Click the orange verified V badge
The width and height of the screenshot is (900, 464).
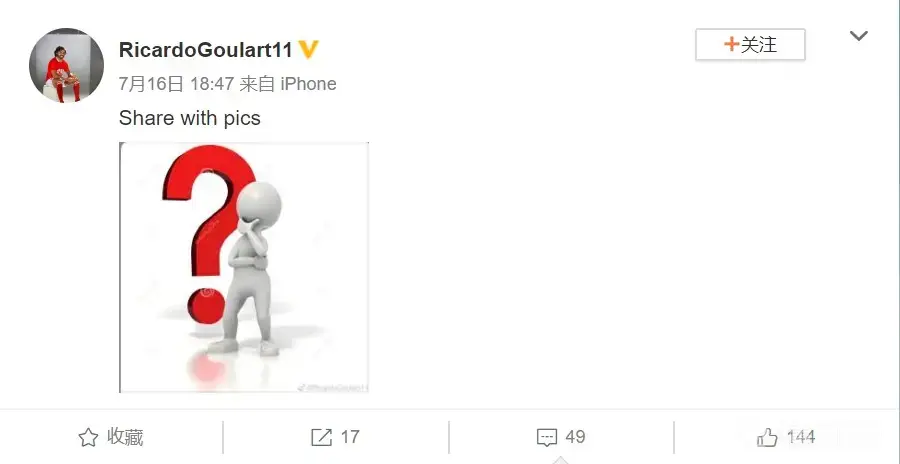click(x=308, y=49)
